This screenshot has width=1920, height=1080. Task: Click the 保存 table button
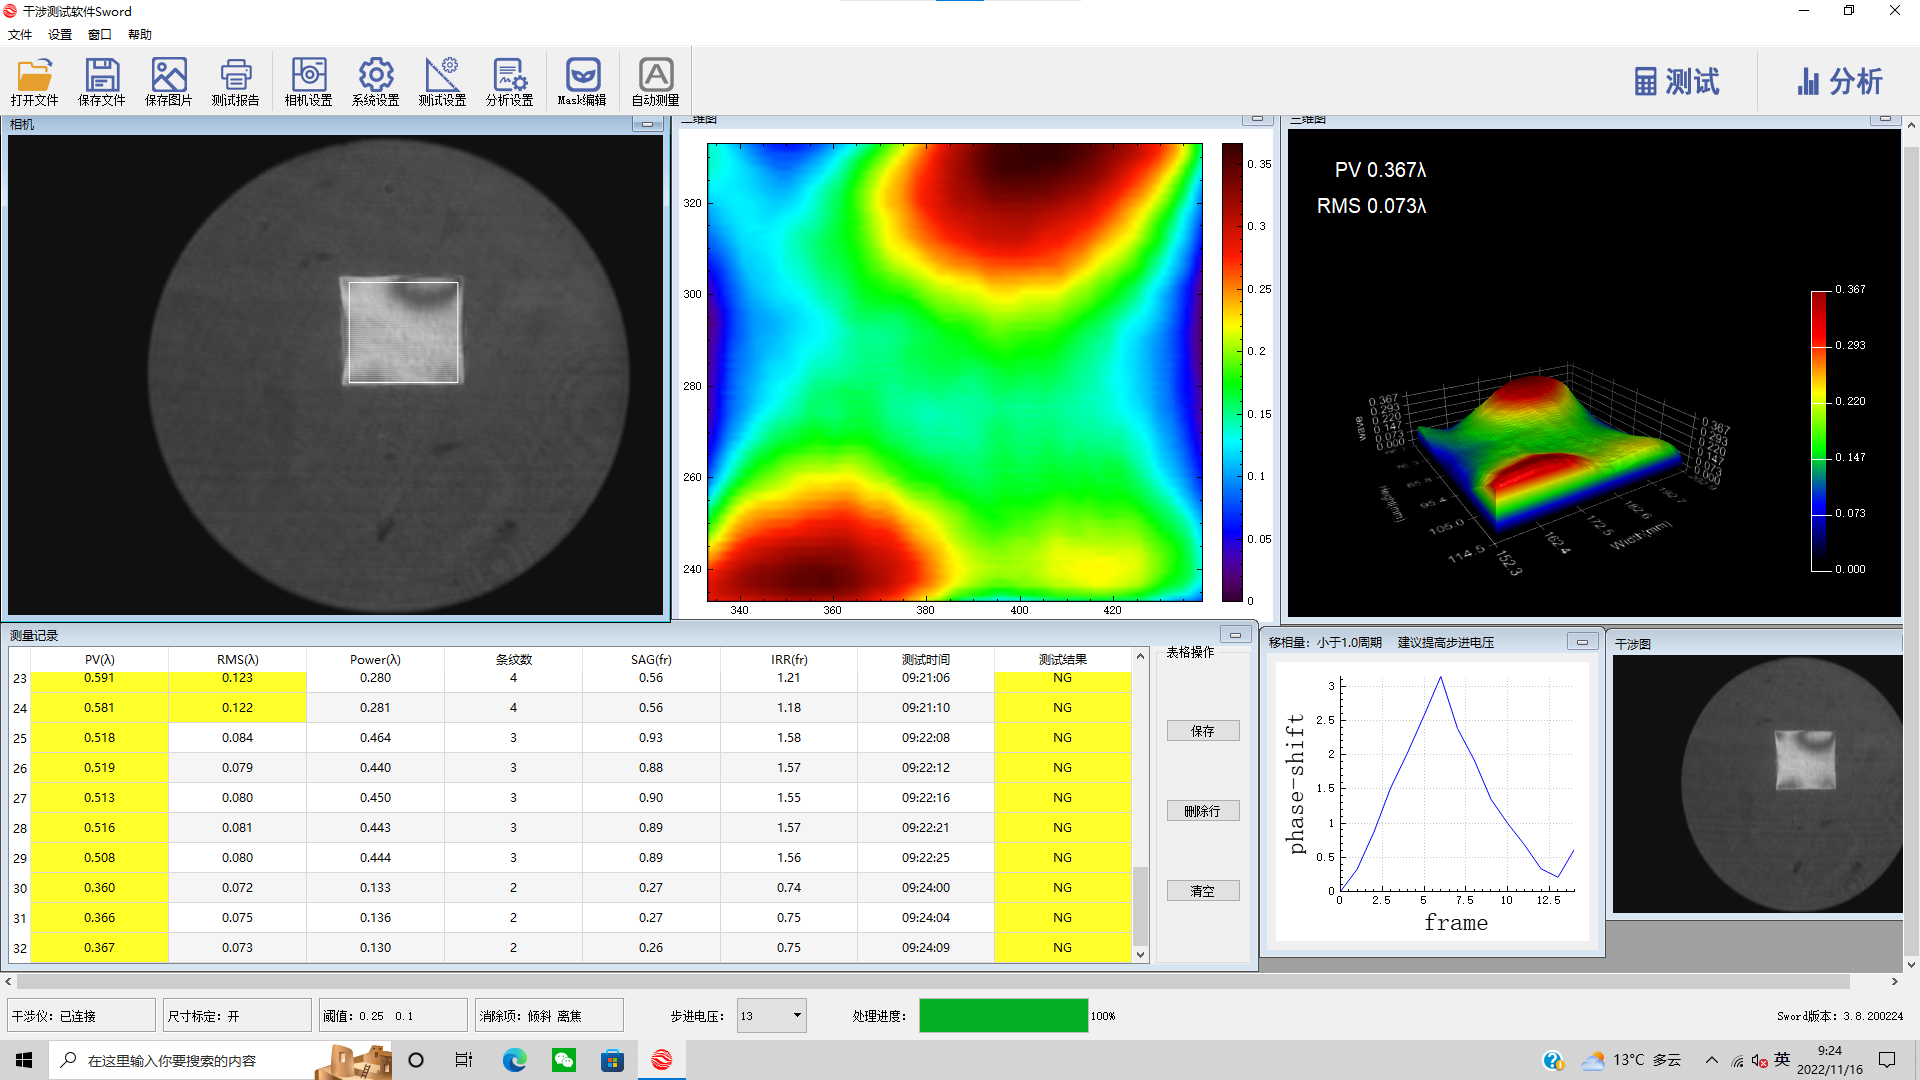point(1202,731)
